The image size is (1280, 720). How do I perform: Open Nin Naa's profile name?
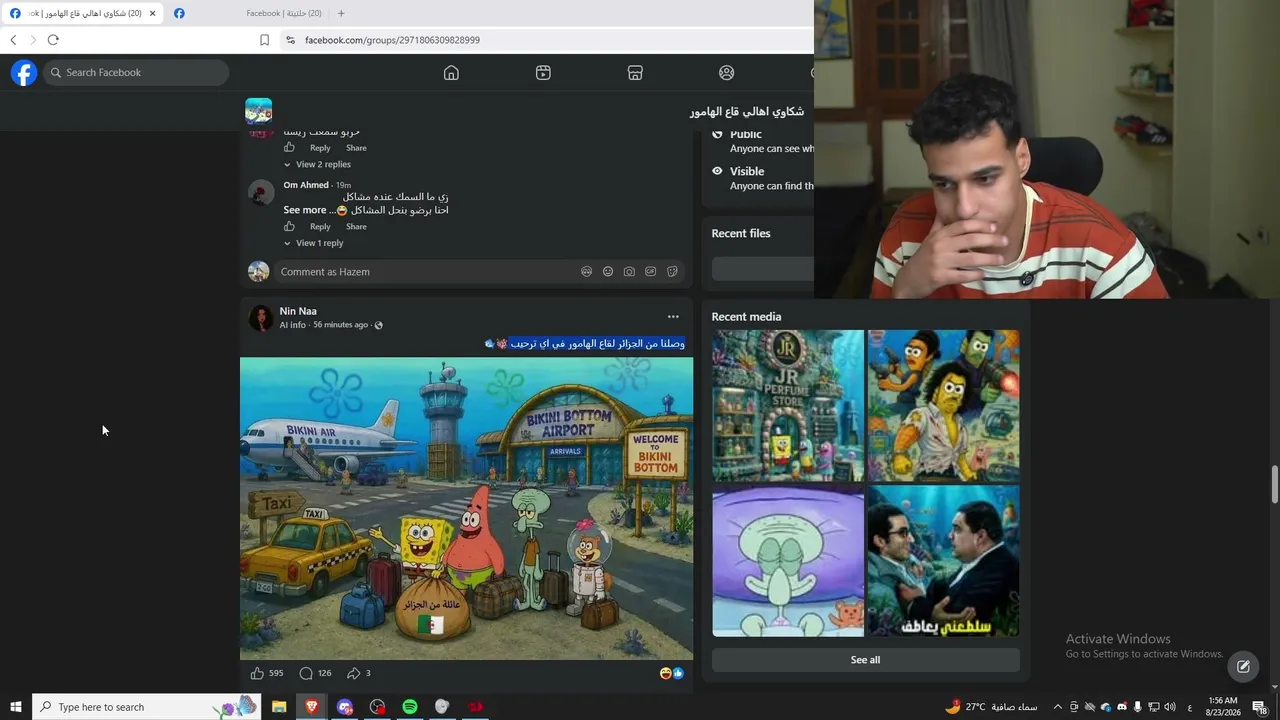coord(298,311)
